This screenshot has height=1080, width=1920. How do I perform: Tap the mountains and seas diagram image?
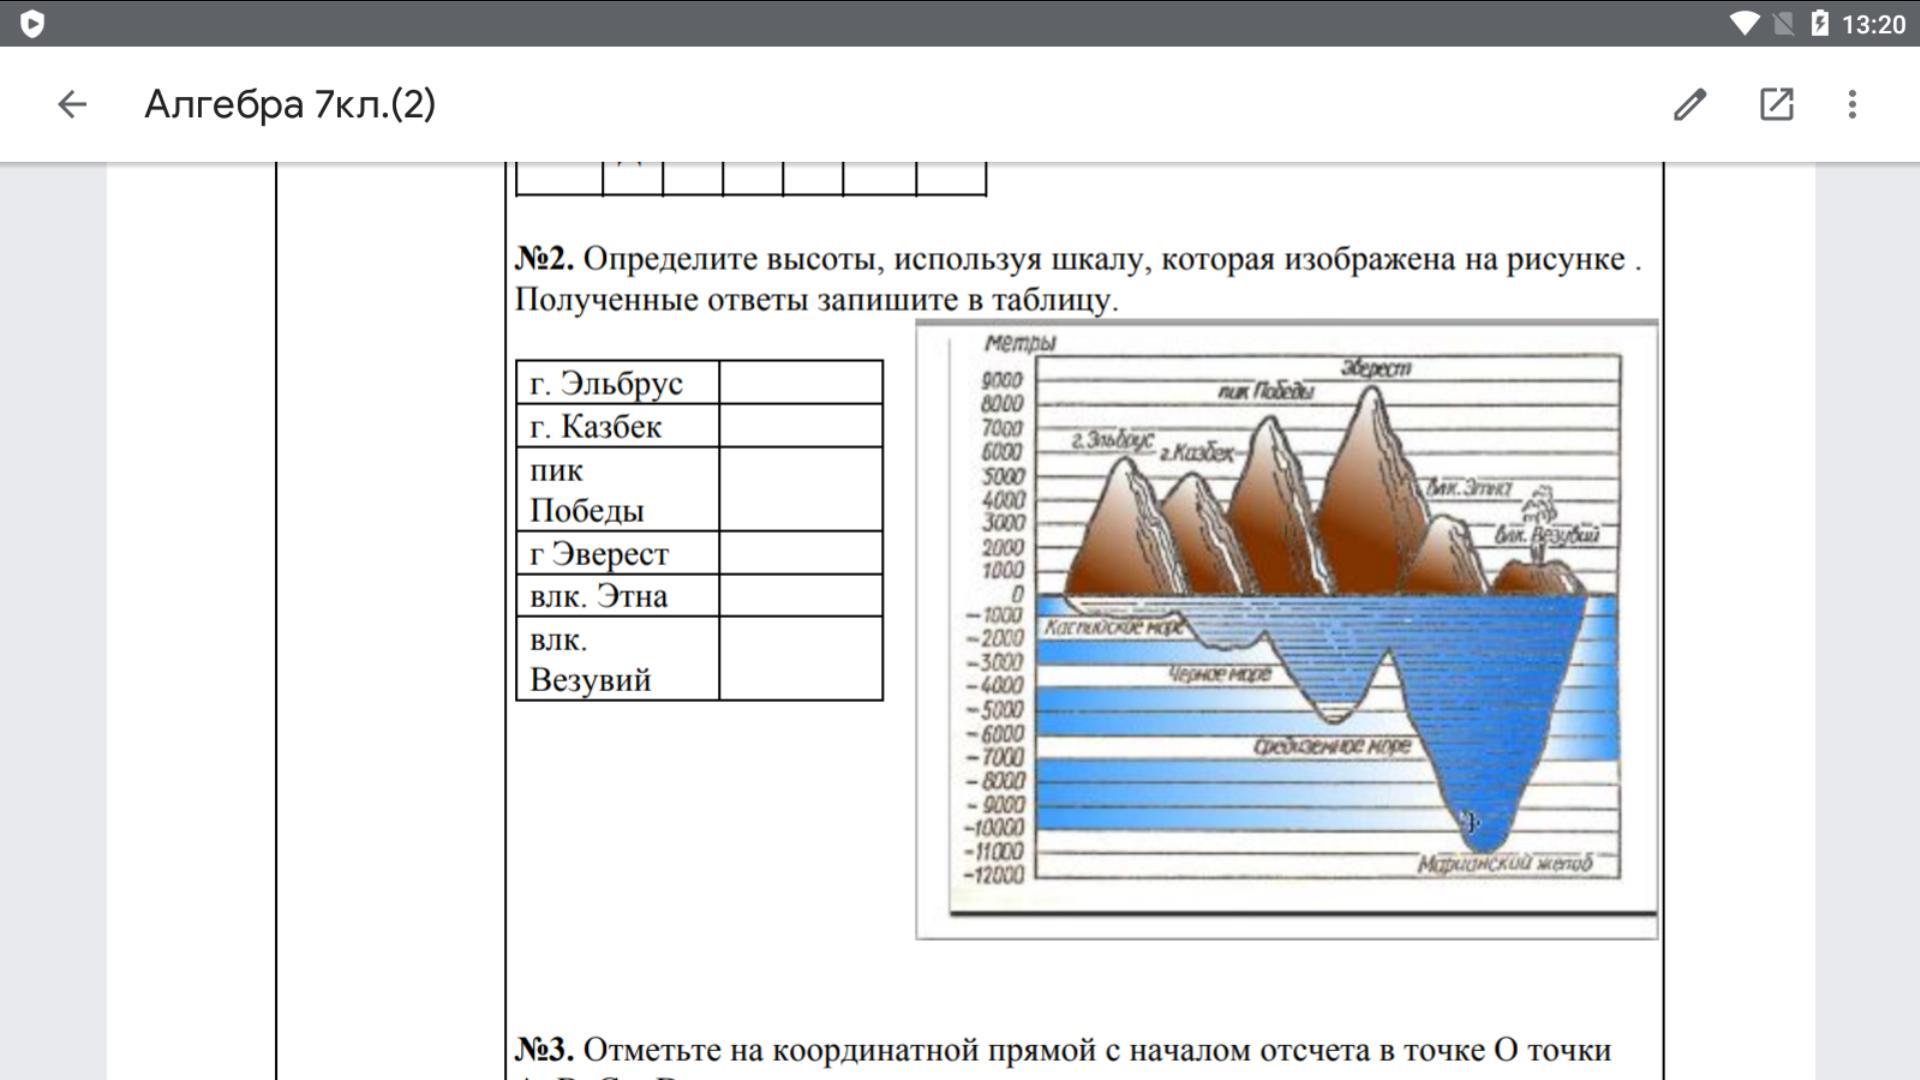[x=1286, y=630]
